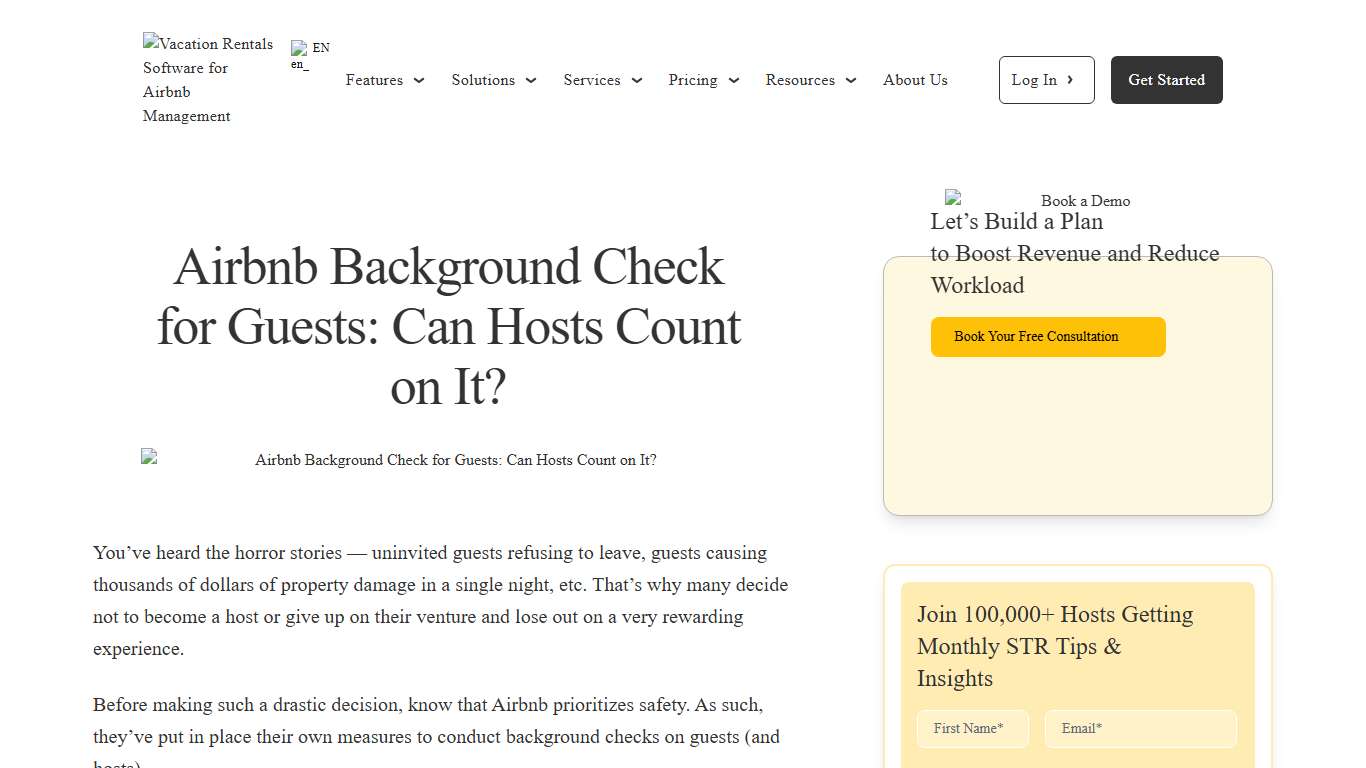Click the Vacation Rentals Software logo
1366x768 pixels.
click(x=207, y=80)
